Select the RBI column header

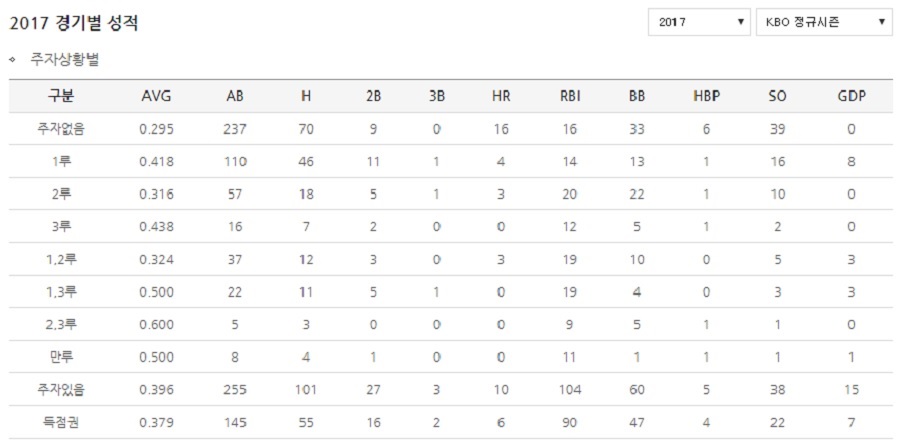[570, 96]
